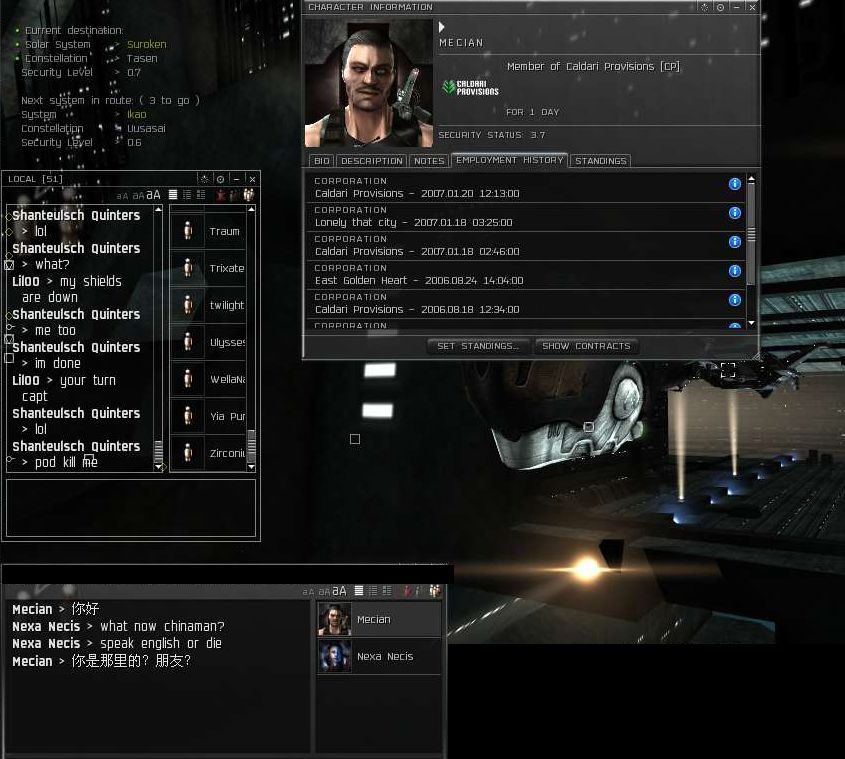845x759 pixels.
Task: Switch to the Standings tab
Action: click(x=600, y=161)
